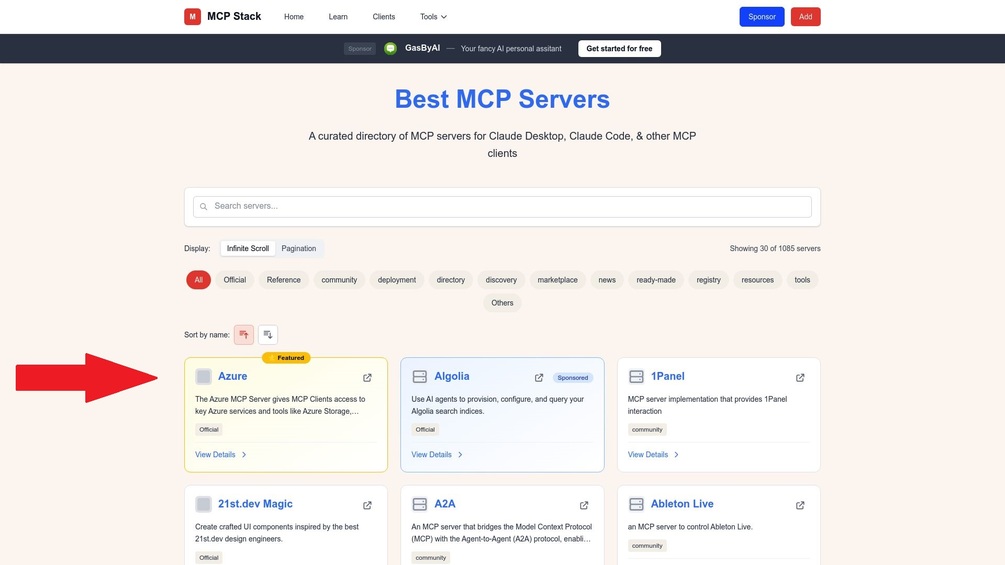
Task: Filter servers by registry tag
Action: (708, 280)
